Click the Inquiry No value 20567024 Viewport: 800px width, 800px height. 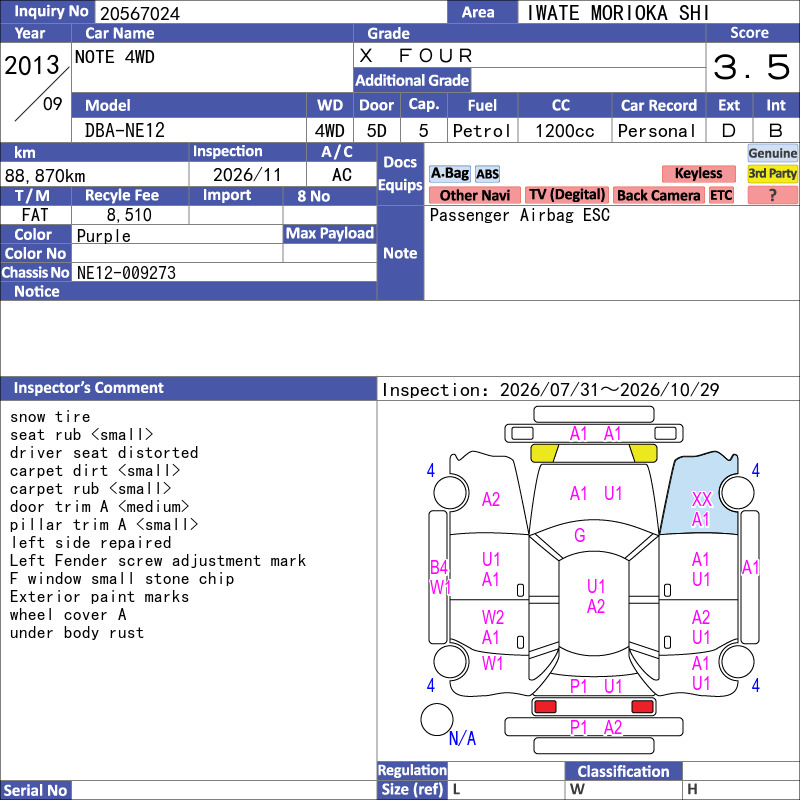coord(140,14)
